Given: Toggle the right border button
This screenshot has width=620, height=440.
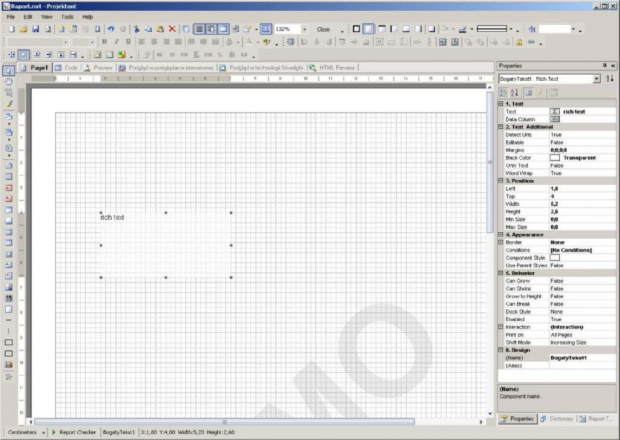Looking at the screenshot, I should [x=418, y=29].
